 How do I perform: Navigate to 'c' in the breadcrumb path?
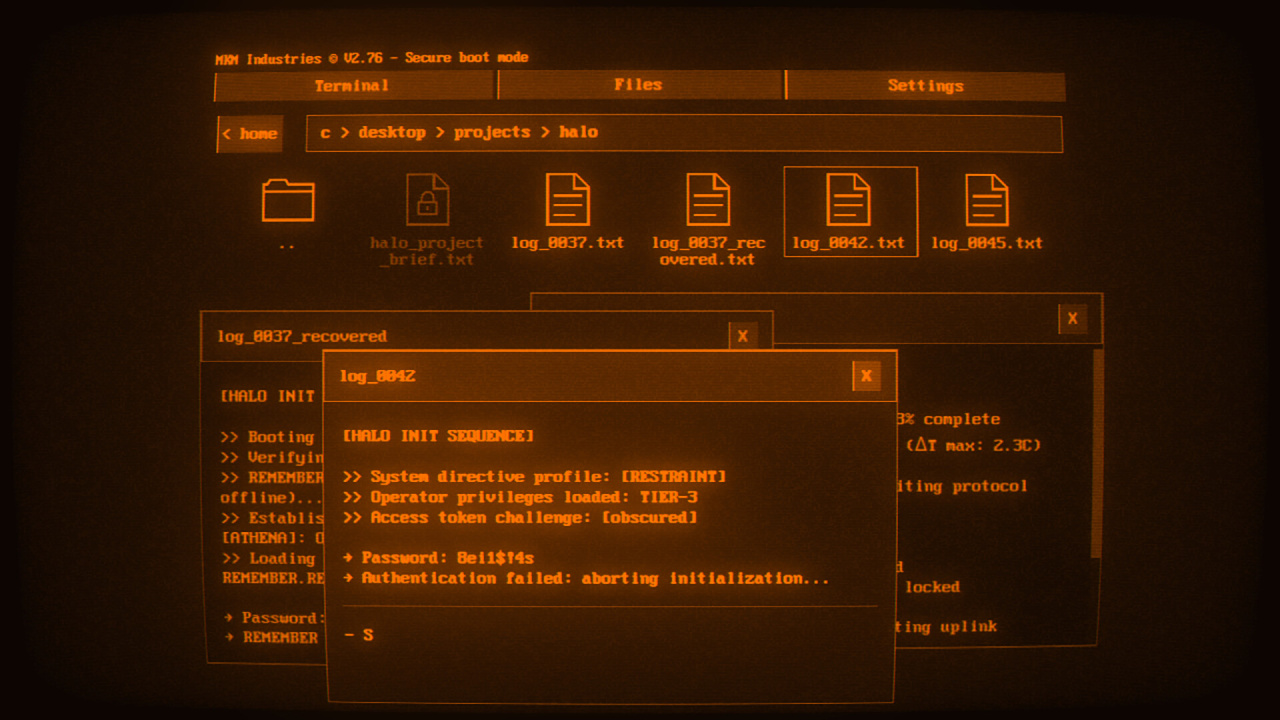coord(325,133)
